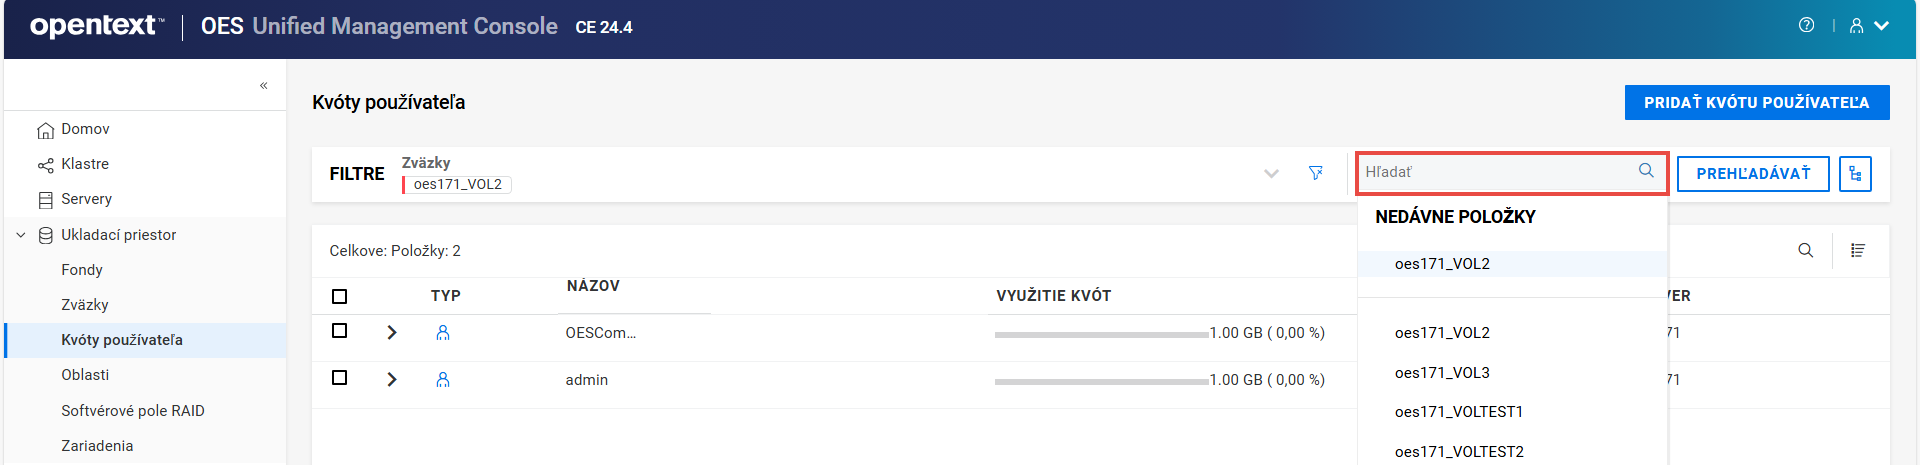Open the Zväzky filter dropdown arrow
This screenshot has height=465, width=1920.
1271,174
